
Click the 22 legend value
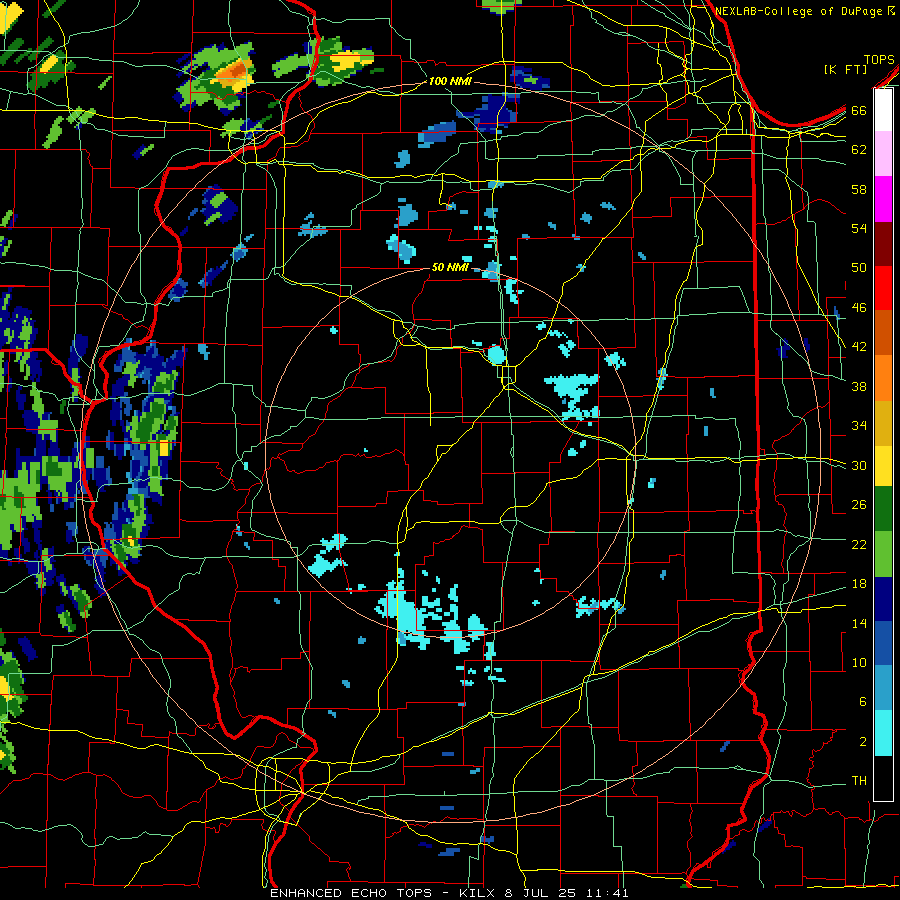(x=859, y=544)
